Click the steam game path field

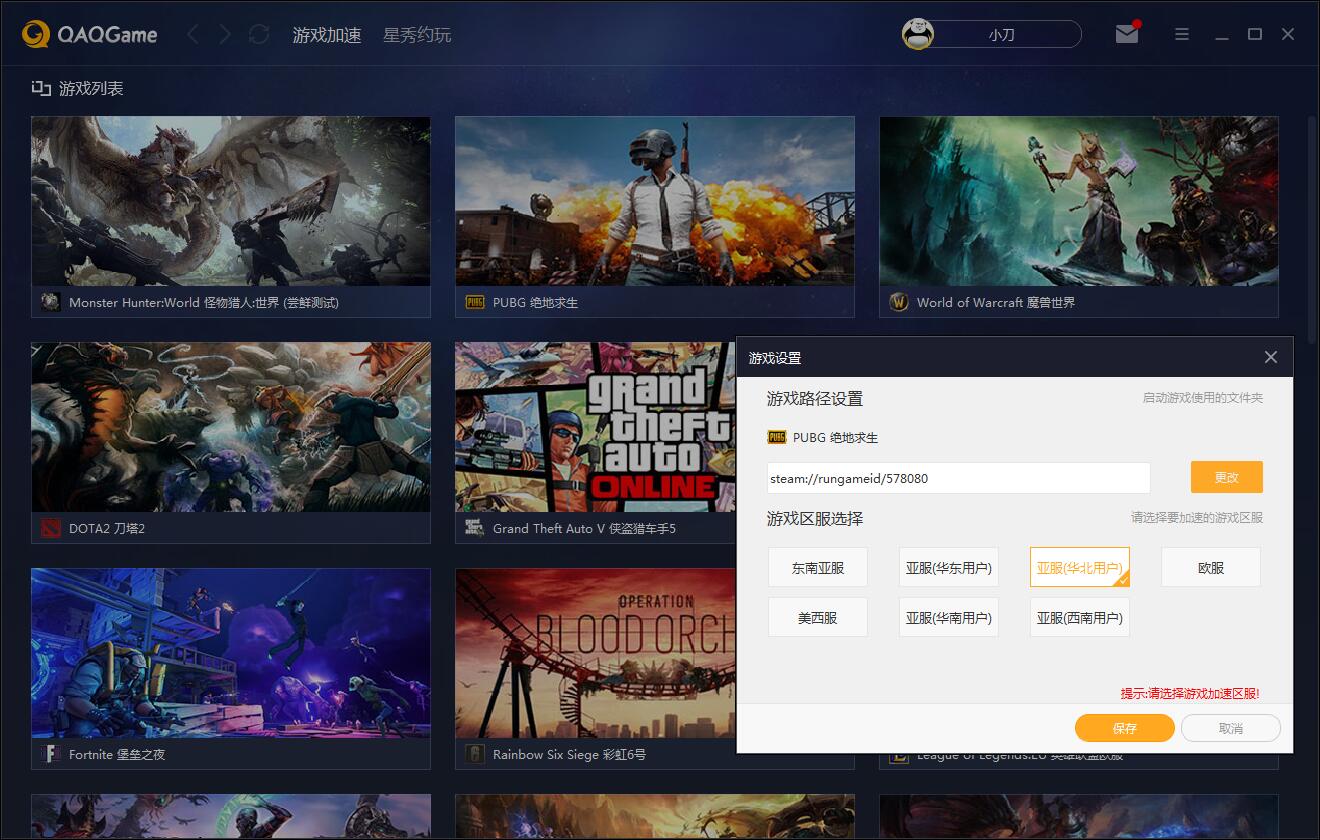pyautogui.click(x=958, y=478)
